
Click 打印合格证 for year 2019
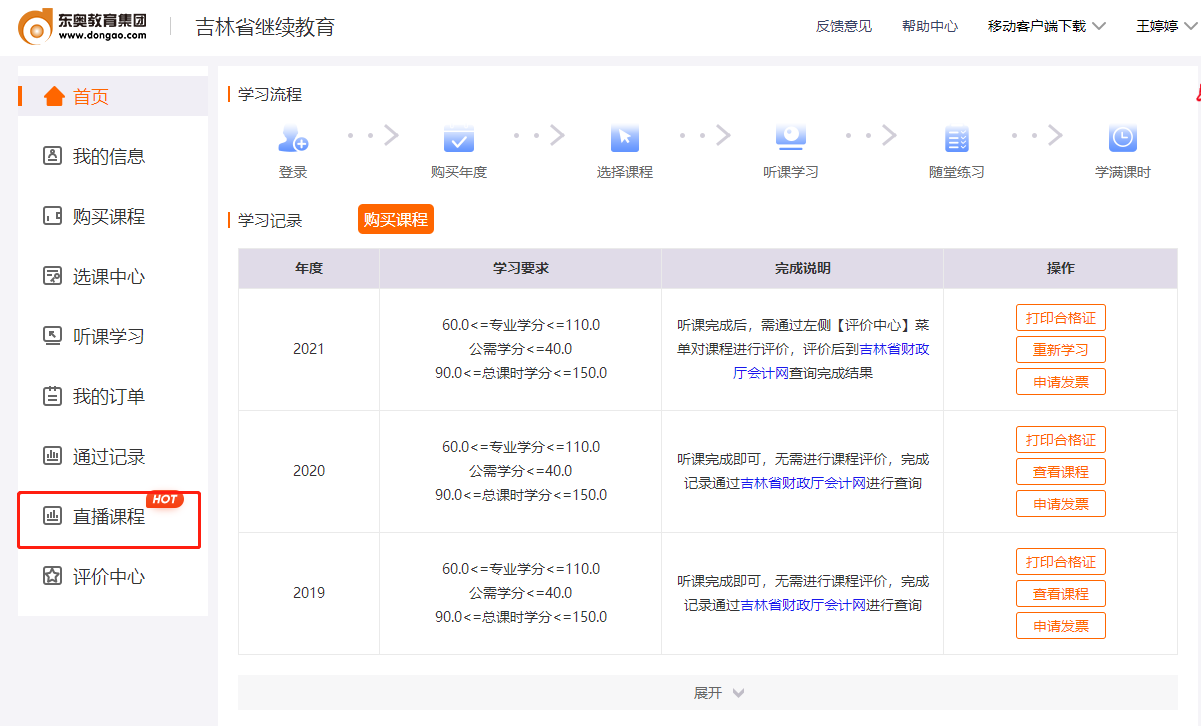coord(1061,562)
